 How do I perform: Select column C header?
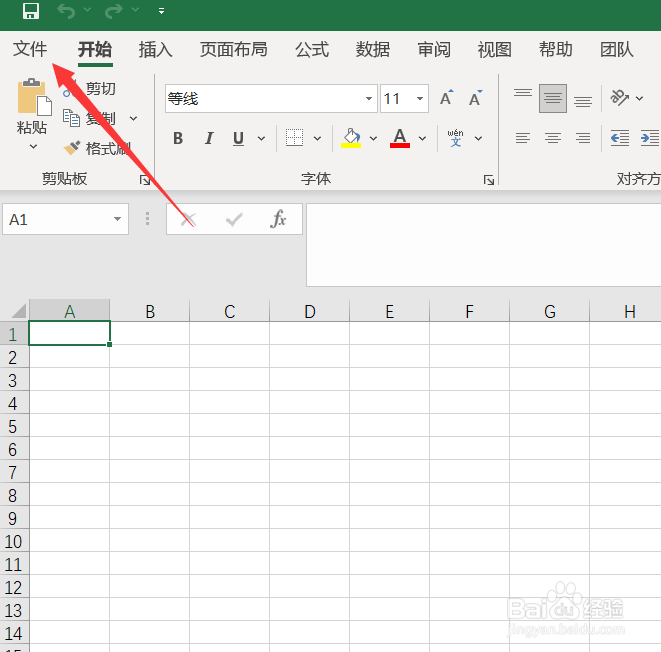pyautogui.click(x=230, y=311)
